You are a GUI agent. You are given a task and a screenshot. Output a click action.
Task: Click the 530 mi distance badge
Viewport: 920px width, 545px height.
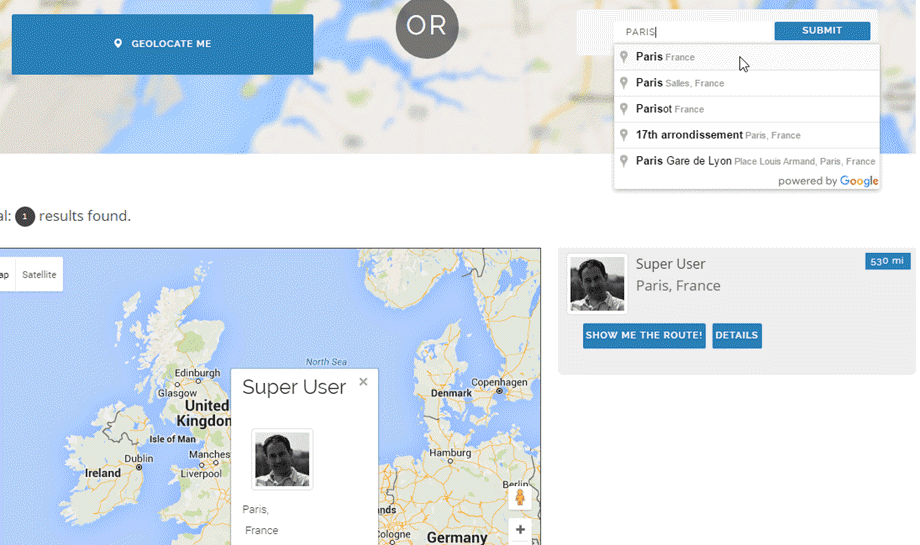887,261
